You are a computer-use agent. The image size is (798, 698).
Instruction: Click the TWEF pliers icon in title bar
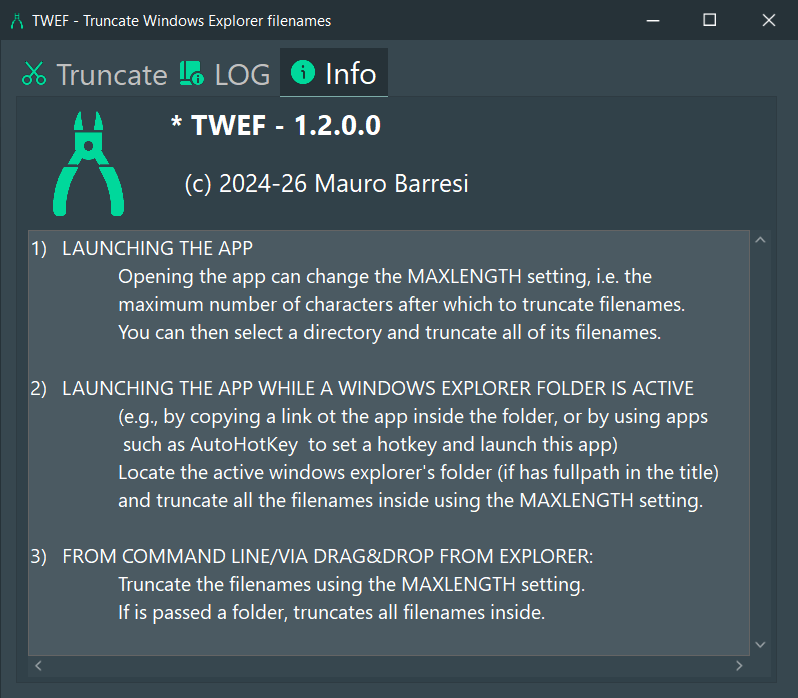point(17,21)
